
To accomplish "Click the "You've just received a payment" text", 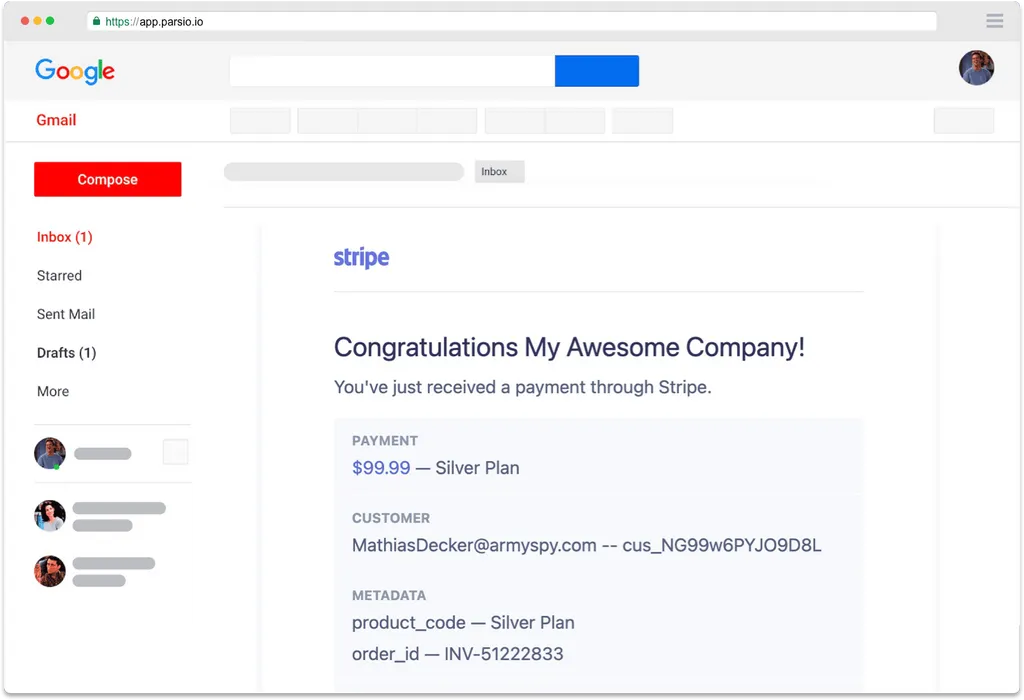I will click(522, 387).
